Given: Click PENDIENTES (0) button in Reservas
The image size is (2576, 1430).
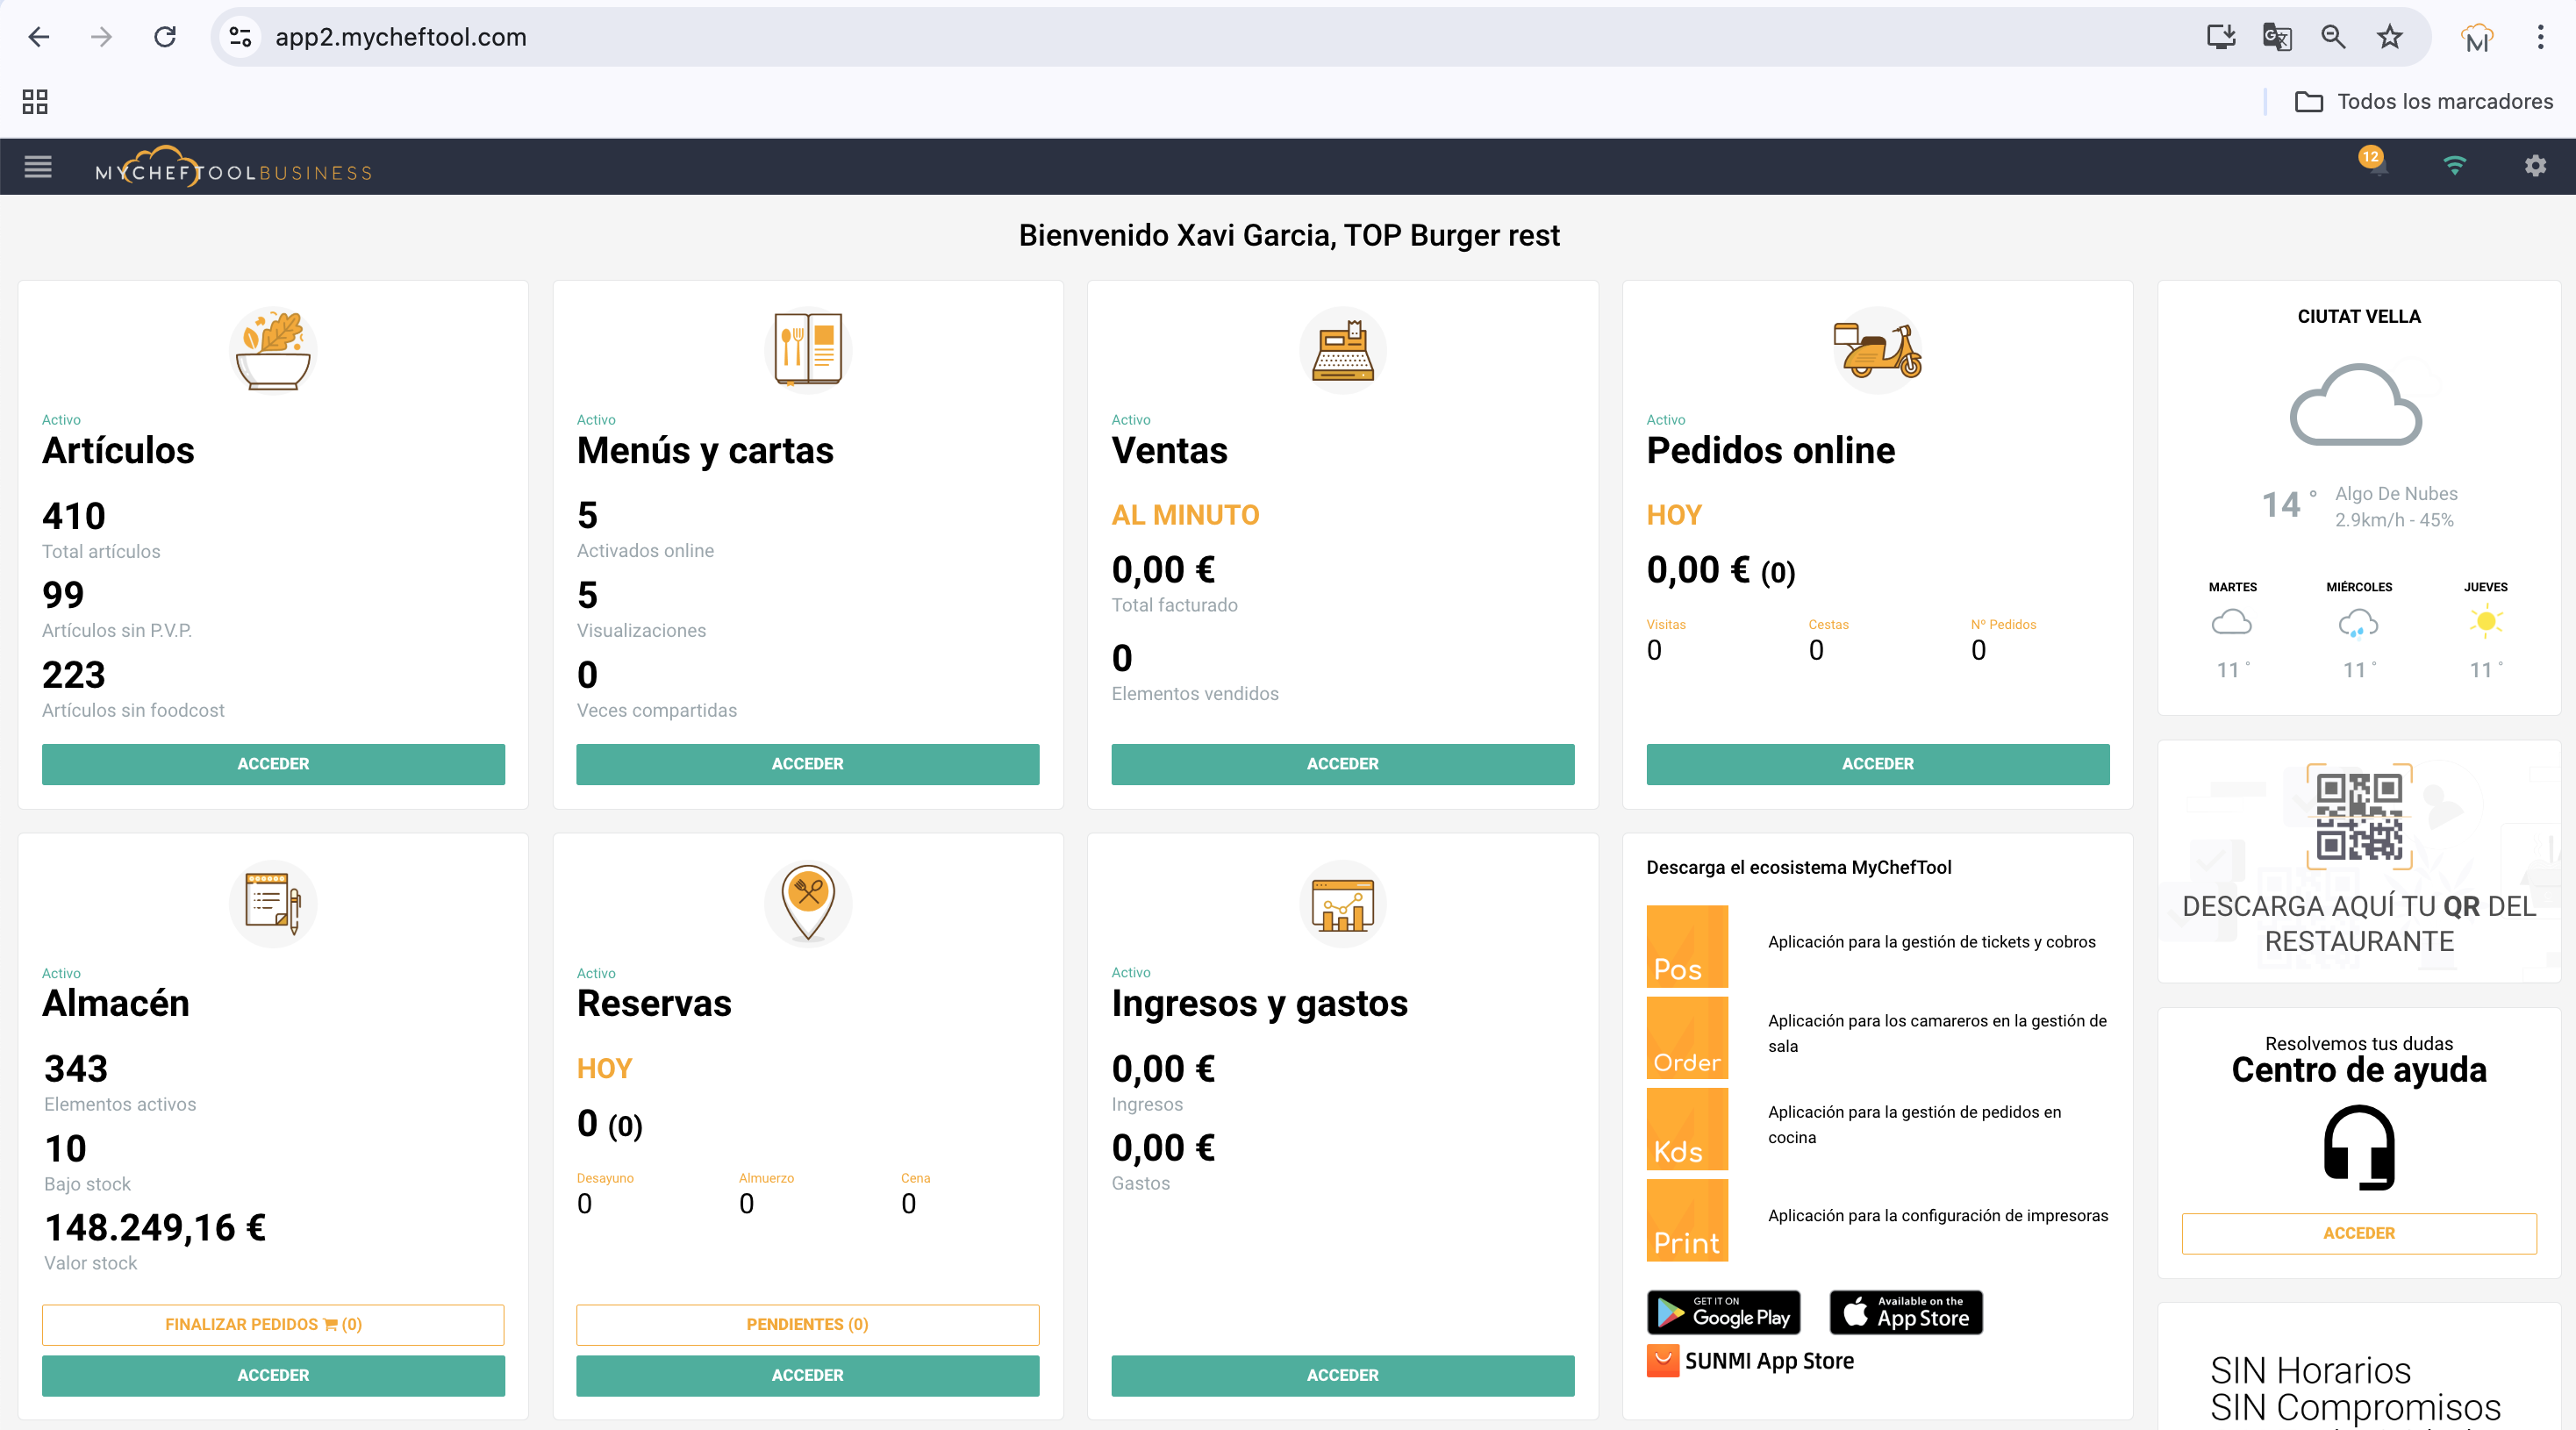Looking at the screenshot, I should pos(808,1324).
